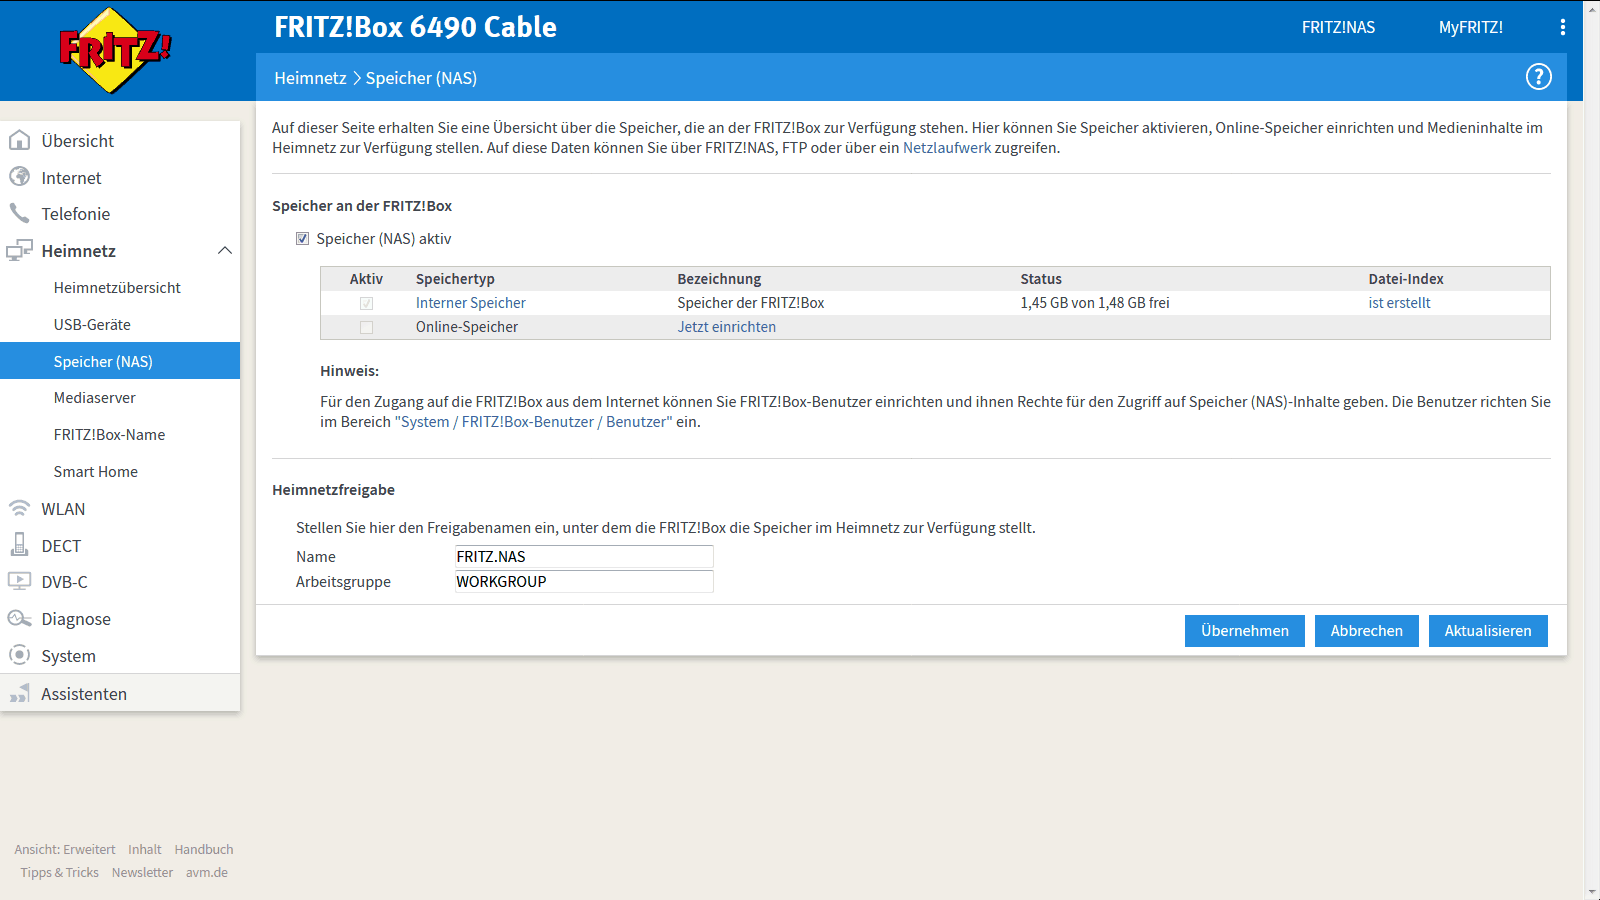Click the DVB-C screen icon
1600x900 pixels.
coord(19,581)
